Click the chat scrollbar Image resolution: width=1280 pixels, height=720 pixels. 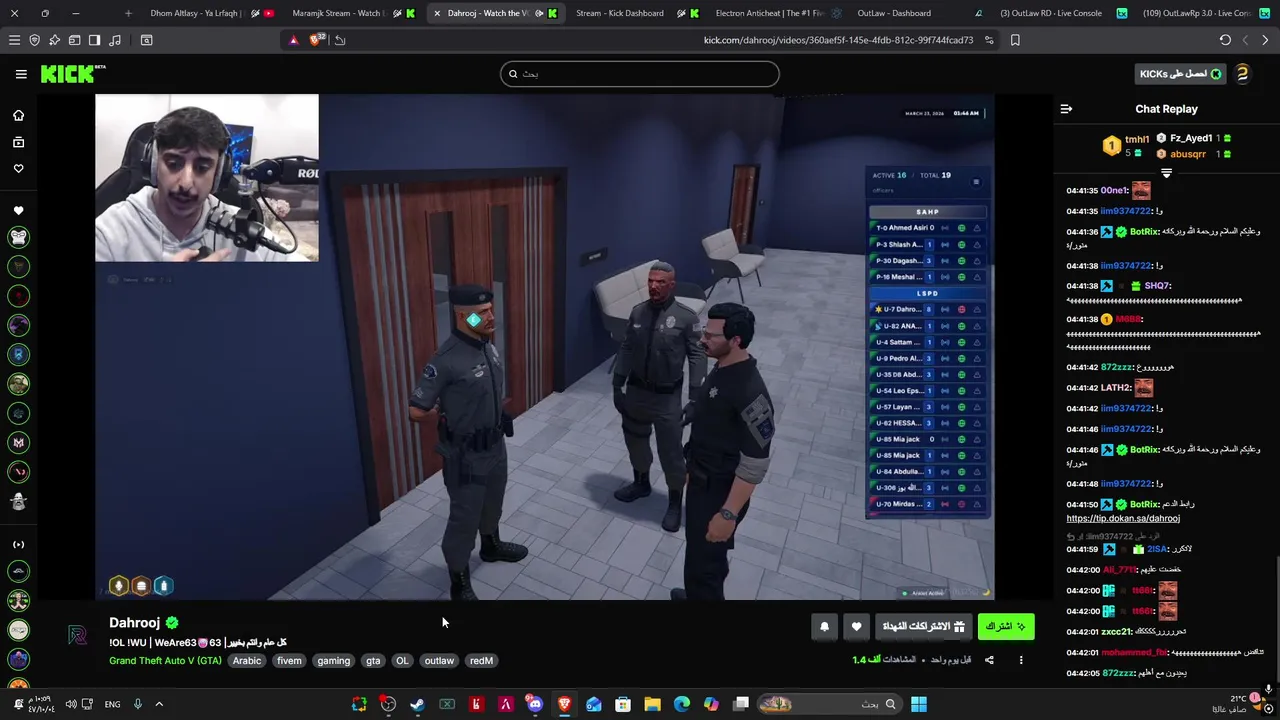1275,590
